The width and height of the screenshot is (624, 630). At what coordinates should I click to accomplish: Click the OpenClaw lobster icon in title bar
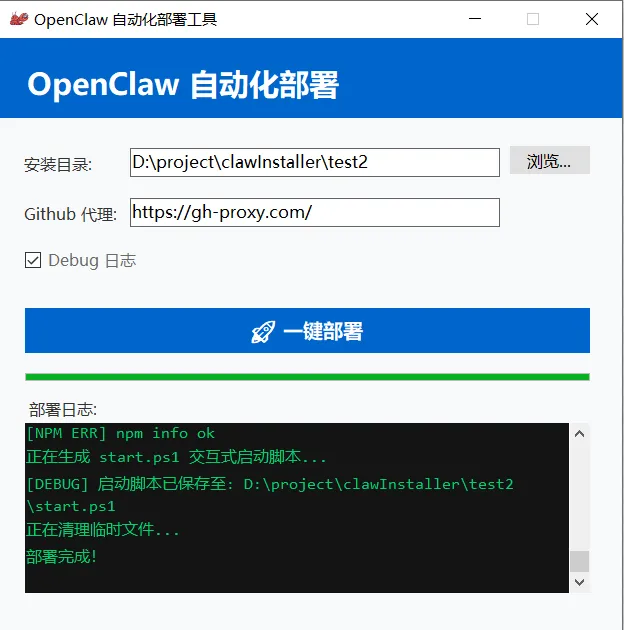tap(19, 19)
